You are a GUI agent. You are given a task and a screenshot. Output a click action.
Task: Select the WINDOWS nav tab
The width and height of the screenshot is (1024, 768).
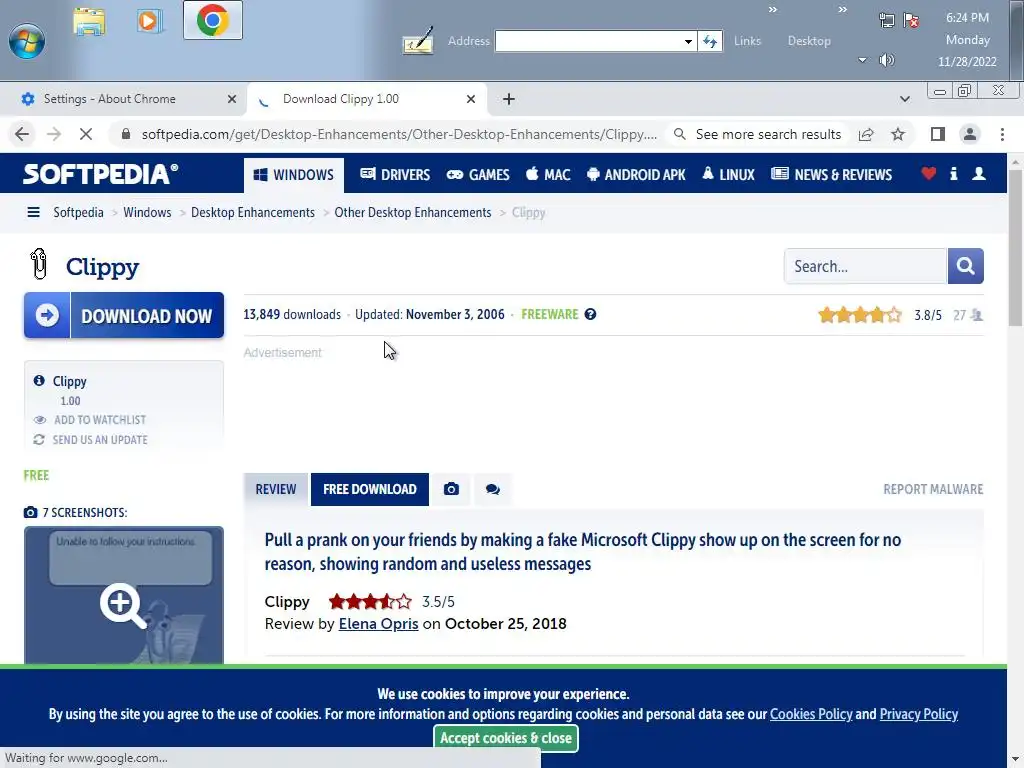point(294,175)
